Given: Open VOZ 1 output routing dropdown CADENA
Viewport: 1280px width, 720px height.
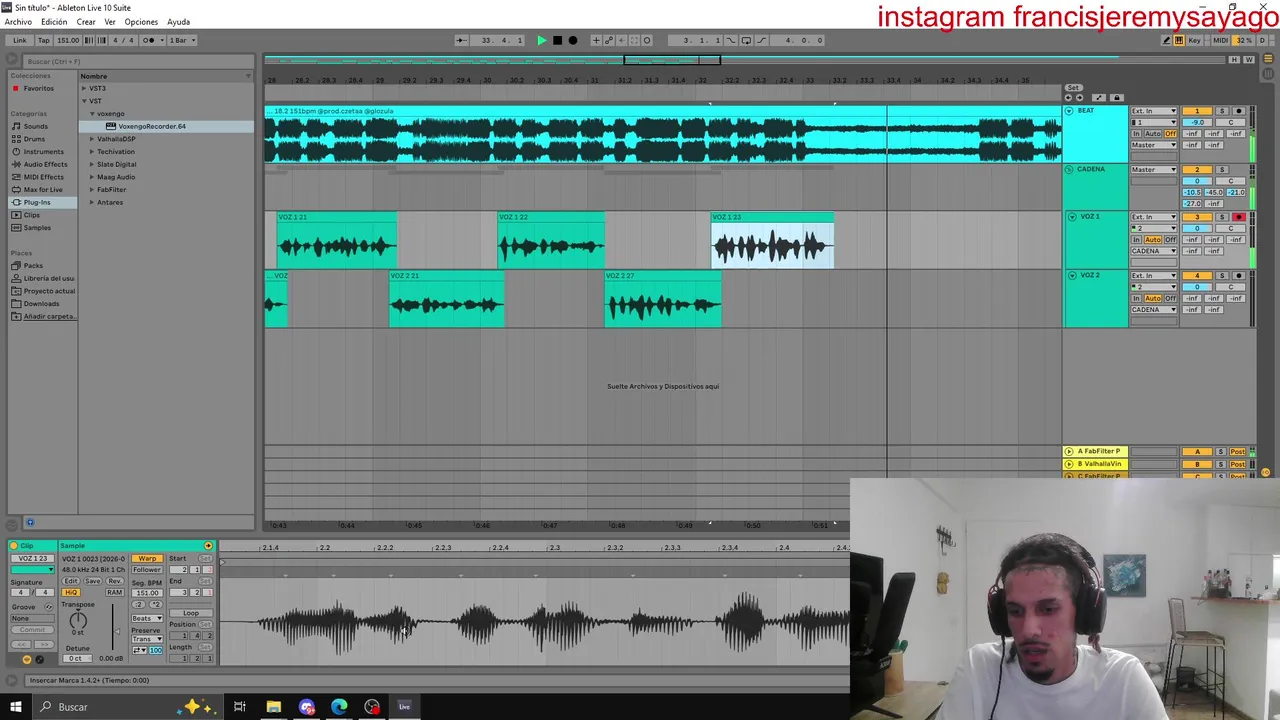Looking at the screenshot, I should point(1154,251).
